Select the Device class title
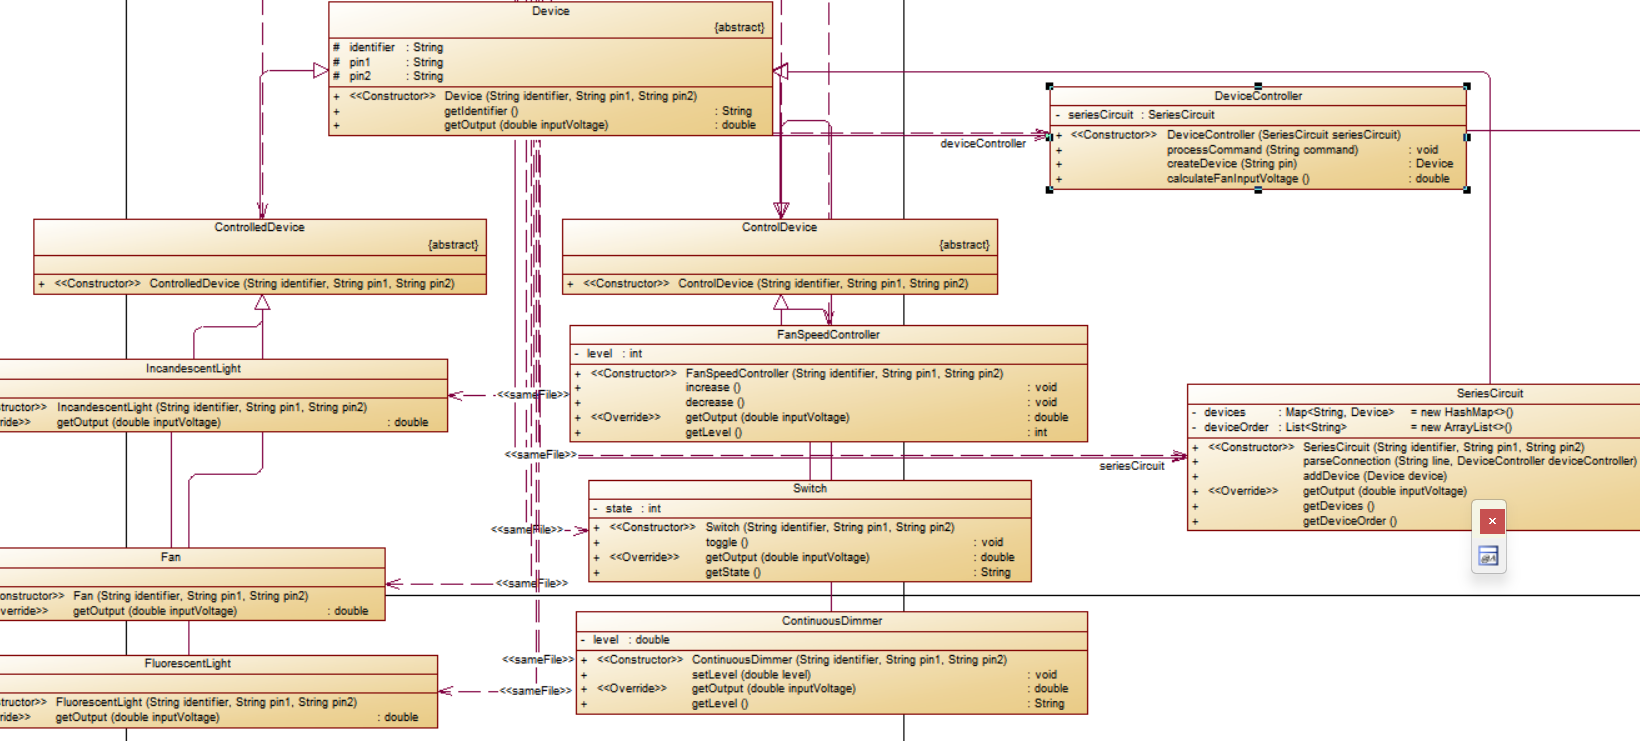Image resolution: width=1640 pixels, height=741 pixels. pos(551,11)
